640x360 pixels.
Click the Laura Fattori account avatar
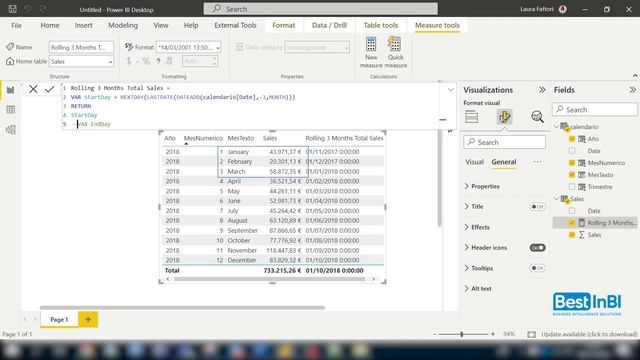pyautogui.click(x=563, y=9)
